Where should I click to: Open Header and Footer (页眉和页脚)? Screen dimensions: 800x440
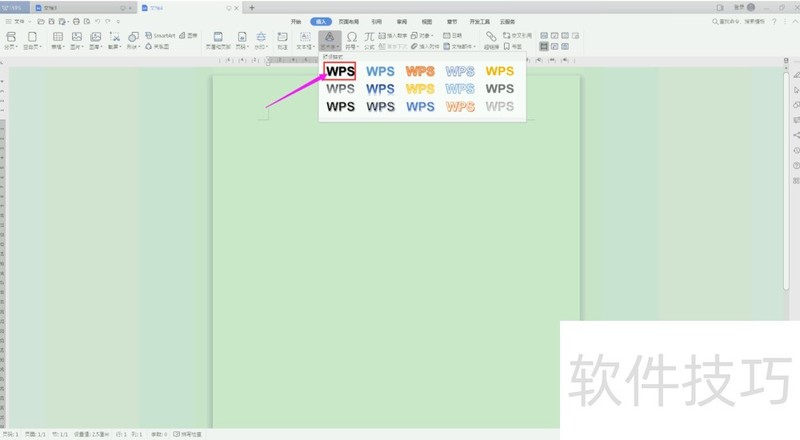click(218, 40)
